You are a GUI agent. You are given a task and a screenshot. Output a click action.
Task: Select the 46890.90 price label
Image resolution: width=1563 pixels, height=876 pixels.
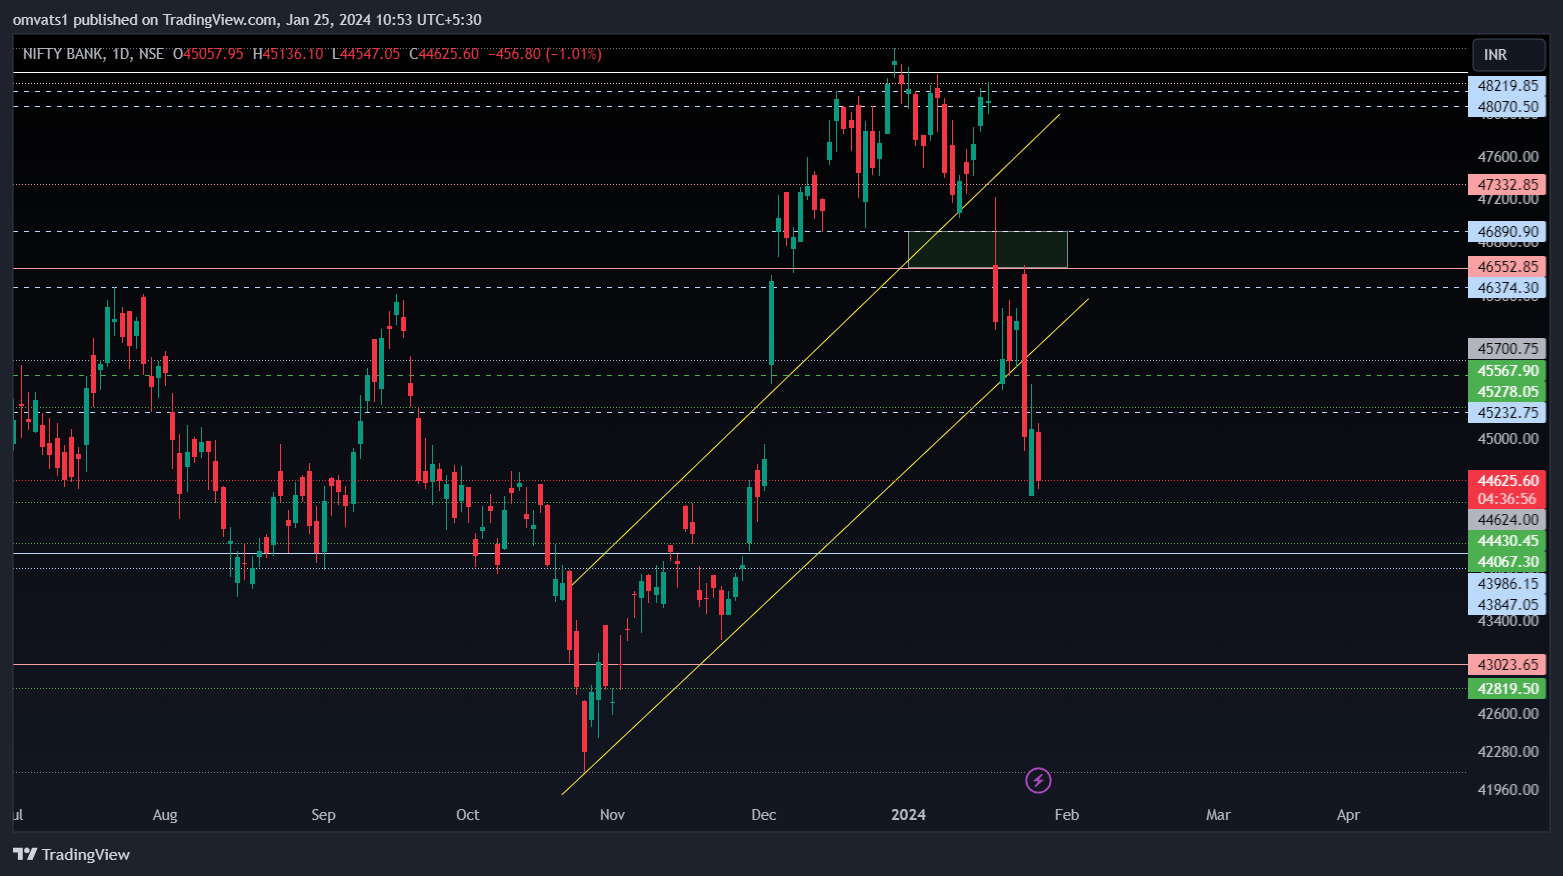coord(1507,232)
